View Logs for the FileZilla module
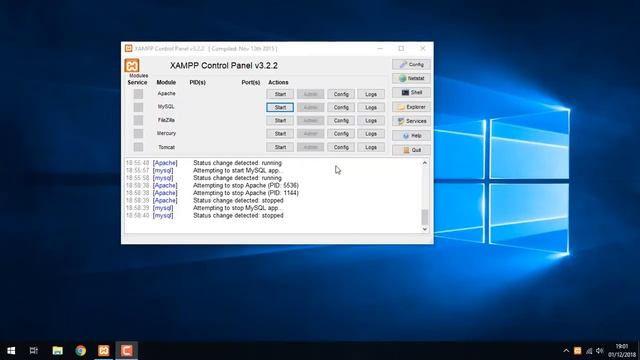The width and height of the screenshot is (640, 360). [x=371, y=120]
